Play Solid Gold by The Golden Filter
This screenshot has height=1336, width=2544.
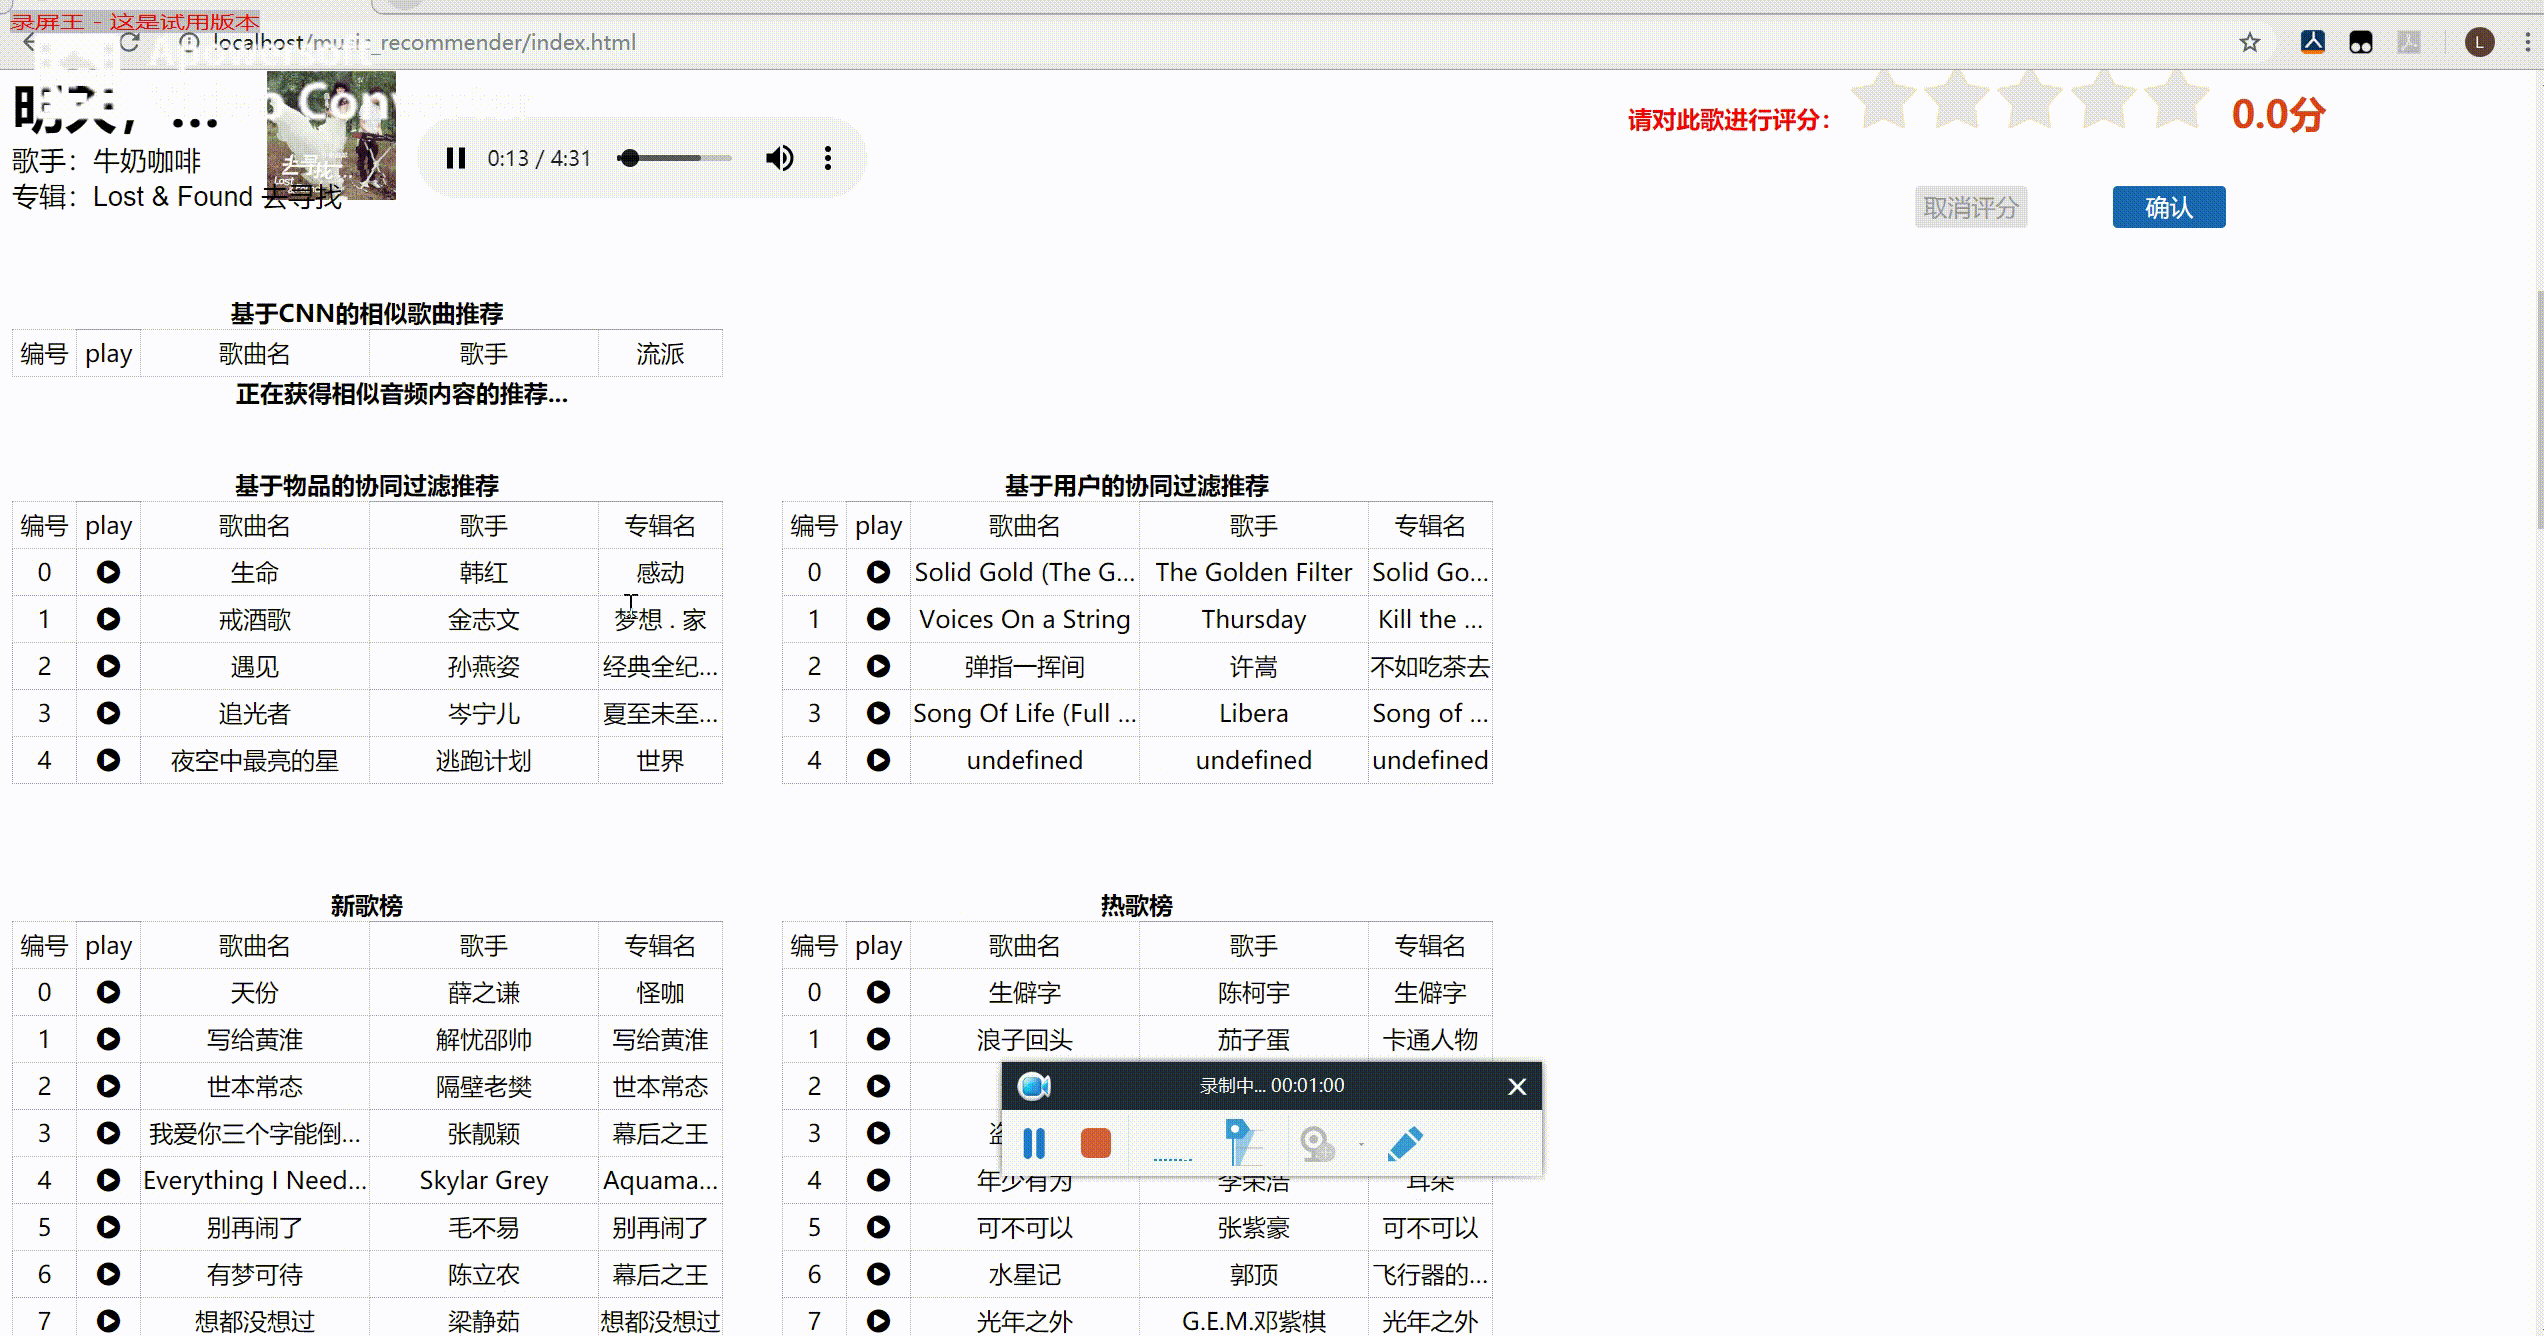[878, 572]
